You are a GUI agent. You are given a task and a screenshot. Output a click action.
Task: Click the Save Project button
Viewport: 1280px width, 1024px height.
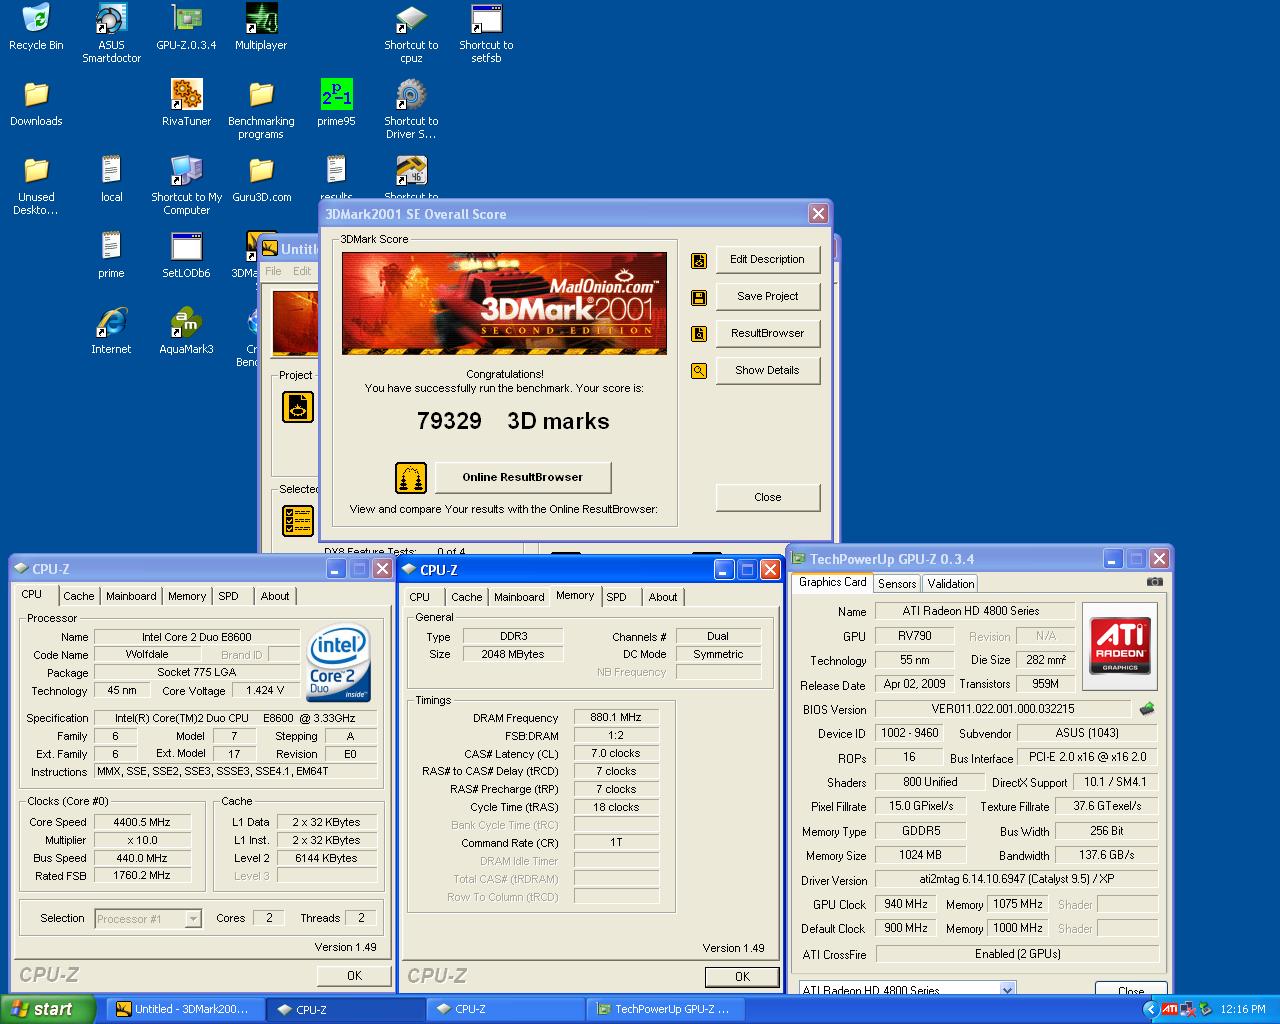point(768,297)
